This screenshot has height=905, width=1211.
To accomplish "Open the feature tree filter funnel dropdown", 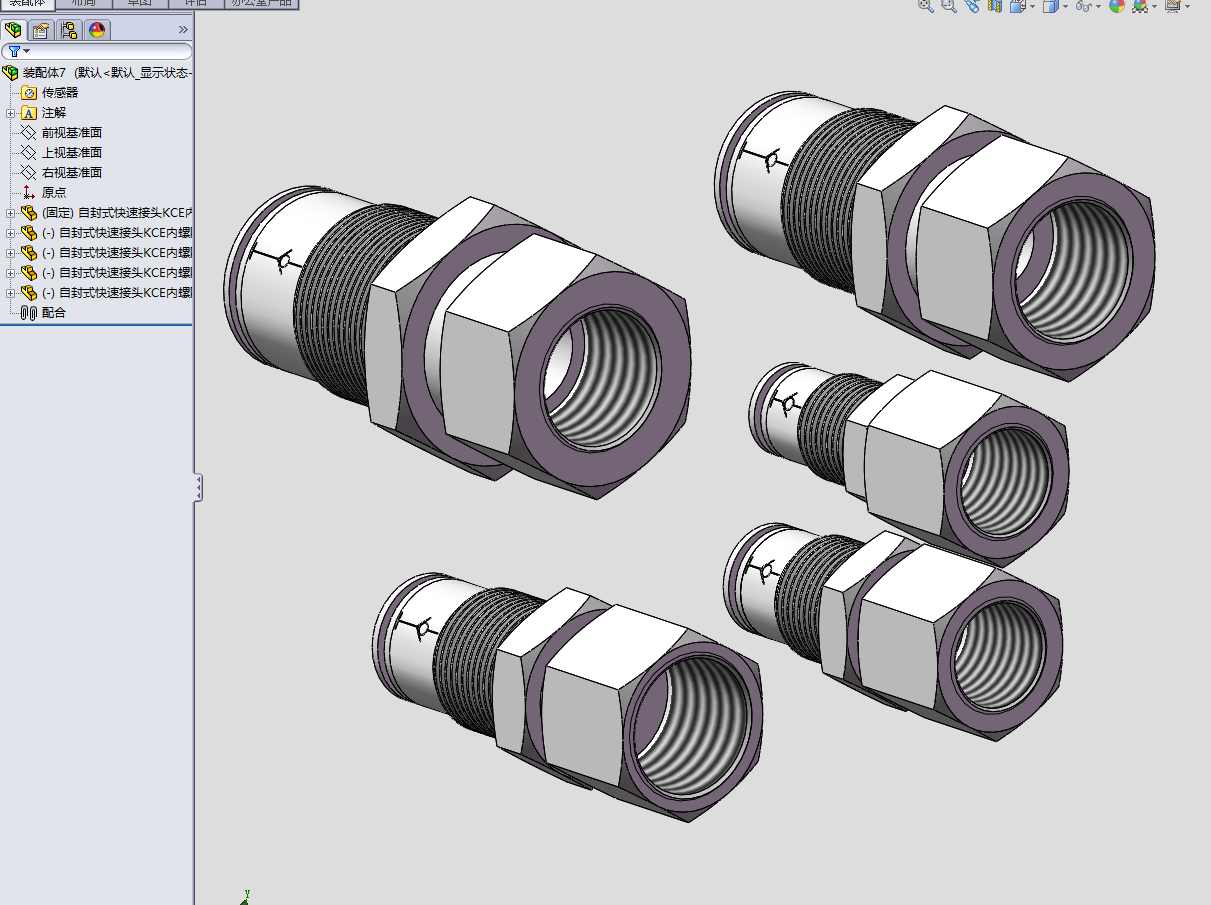I will (18, 51).
